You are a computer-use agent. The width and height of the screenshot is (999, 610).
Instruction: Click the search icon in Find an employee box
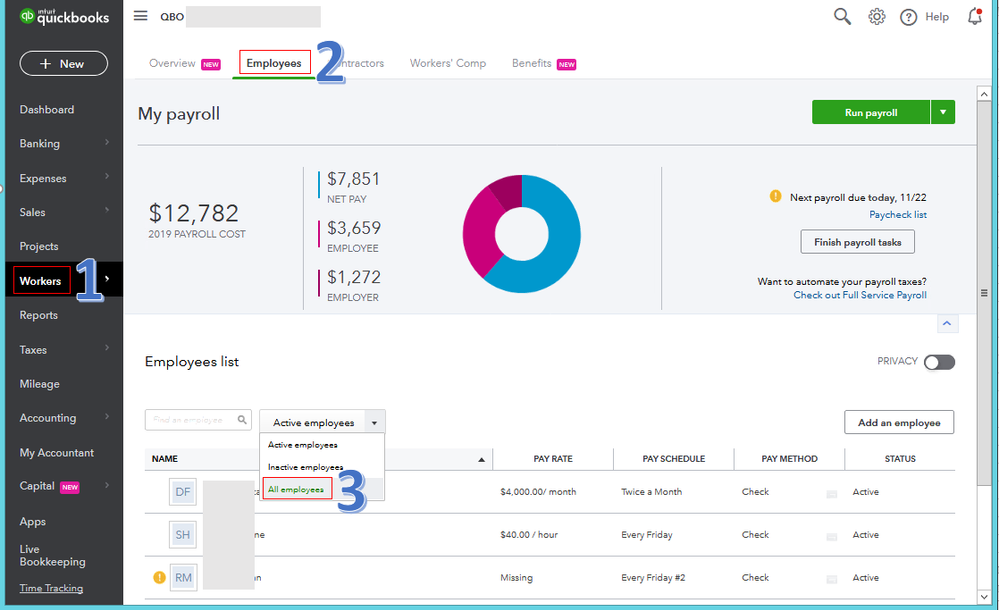pos(242,419)
